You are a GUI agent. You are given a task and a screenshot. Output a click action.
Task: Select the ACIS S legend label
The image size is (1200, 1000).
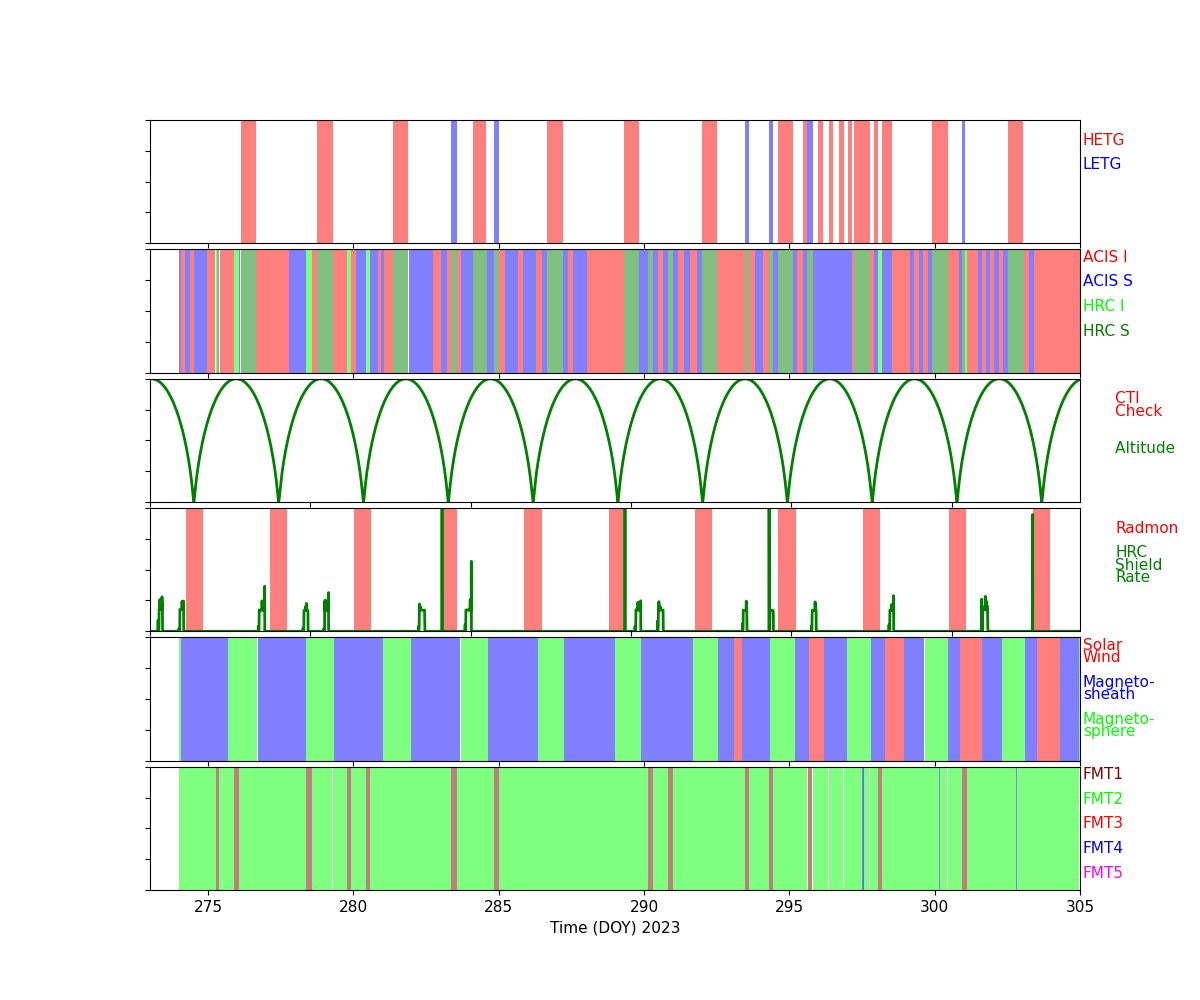tap(1107, 282)
